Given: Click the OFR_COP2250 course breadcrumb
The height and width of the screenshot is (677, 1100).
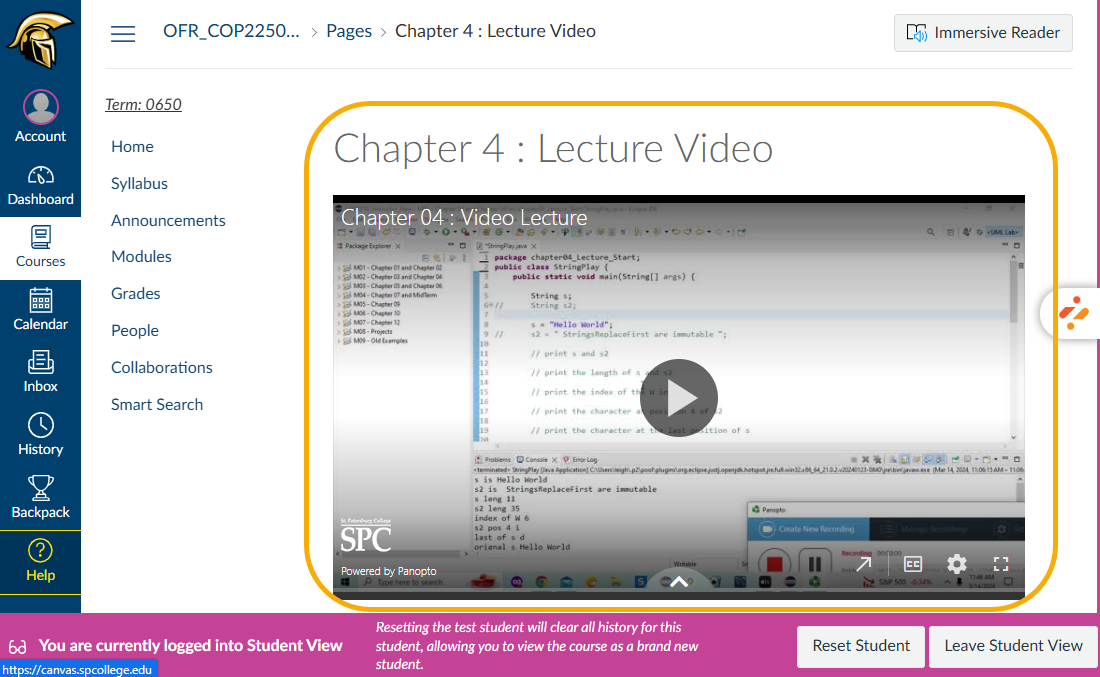Looking at the screenshot, I should [232, 31].
